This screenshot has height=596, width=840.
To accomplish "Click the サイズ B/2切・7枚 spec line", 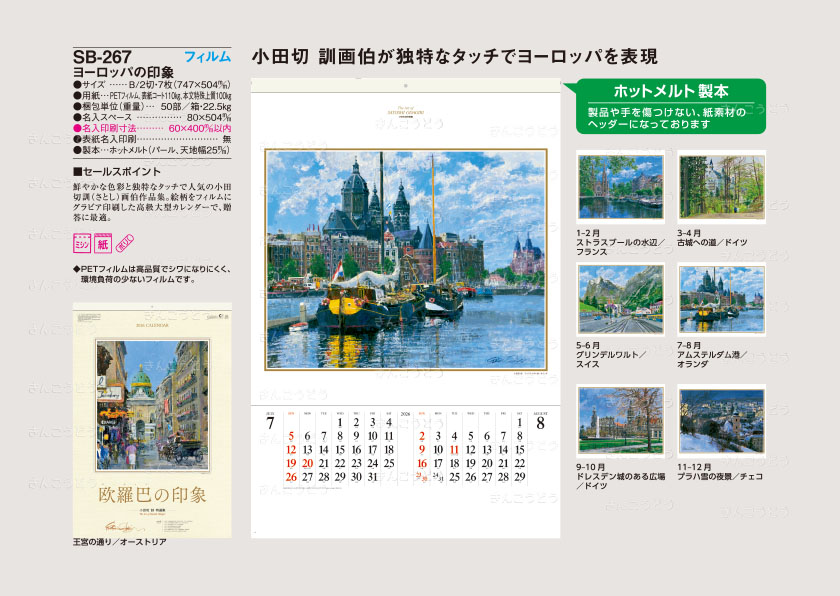I will point(152,85).
